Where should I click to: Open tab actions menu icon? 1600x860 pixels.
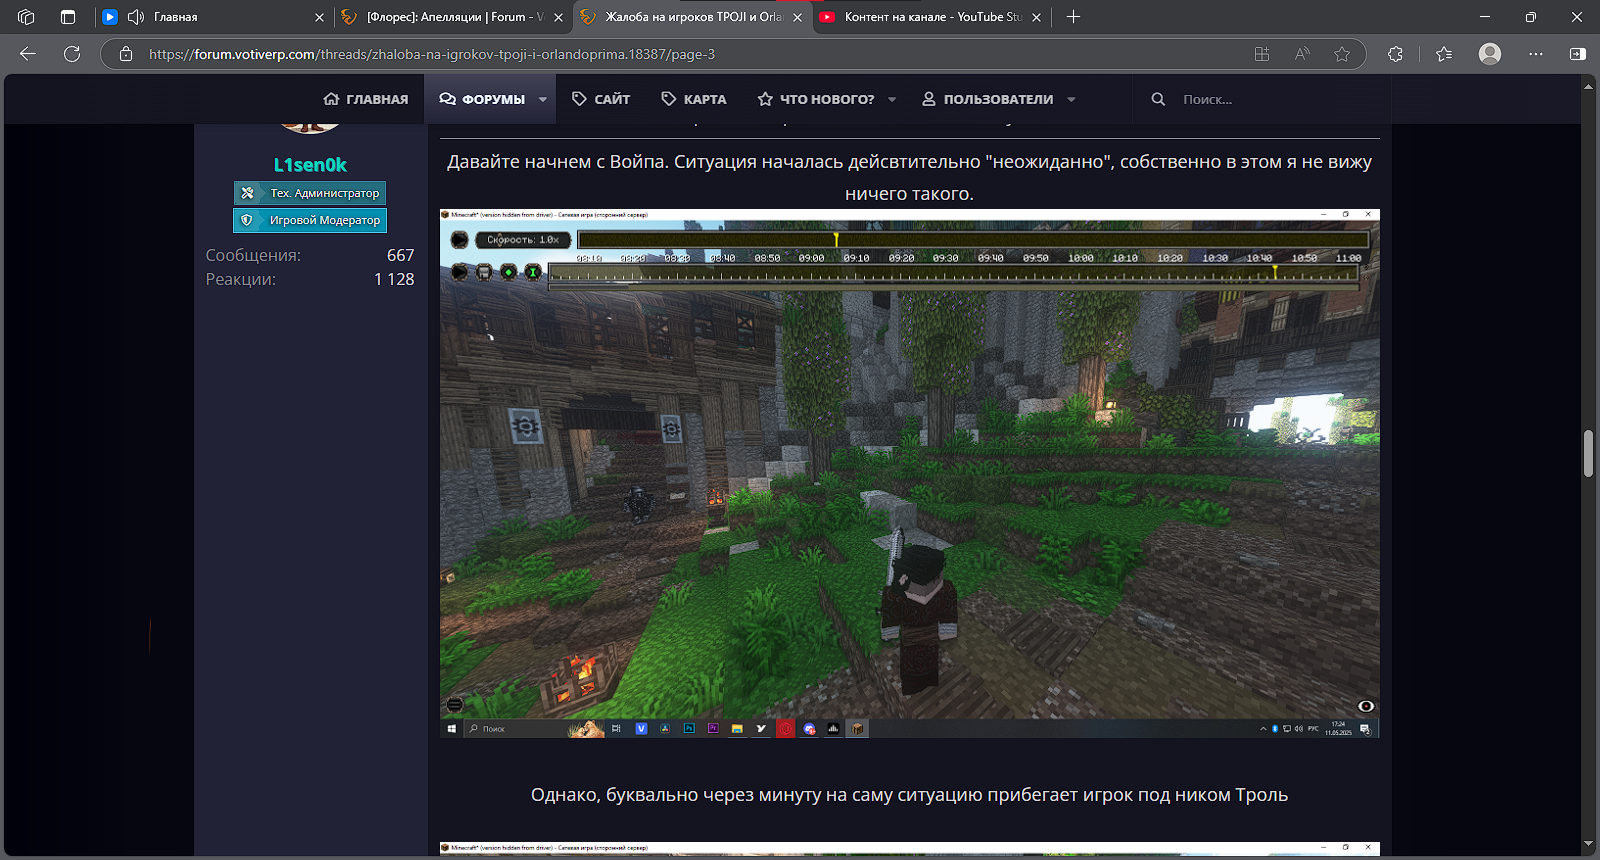tap(68, 17)
